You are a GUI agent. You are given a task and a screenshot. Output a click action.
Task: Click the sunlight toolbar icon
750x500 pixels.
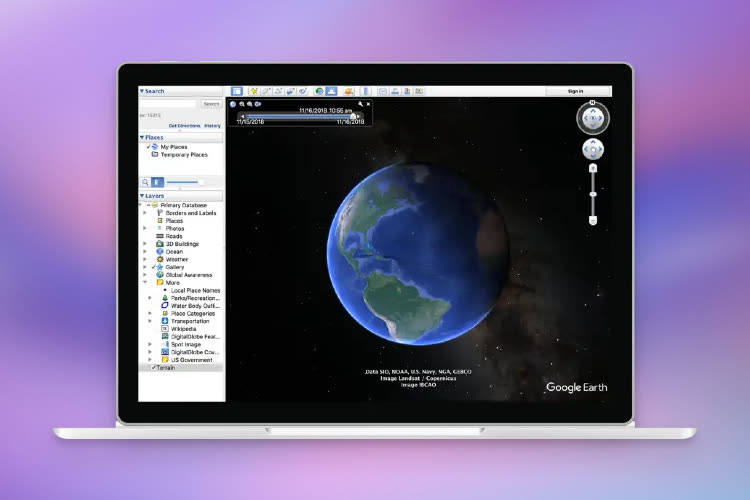point(331,91)
